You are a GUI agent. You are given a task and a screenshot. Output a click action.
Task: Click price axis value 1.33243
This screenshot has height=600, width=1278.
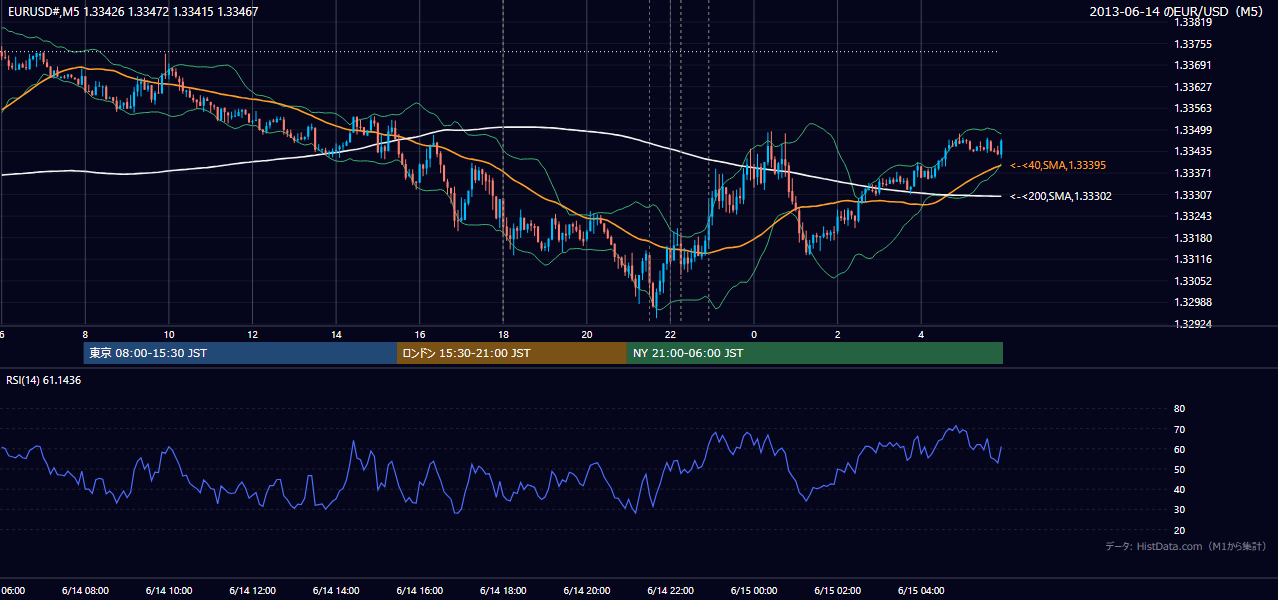(1192, 216)
